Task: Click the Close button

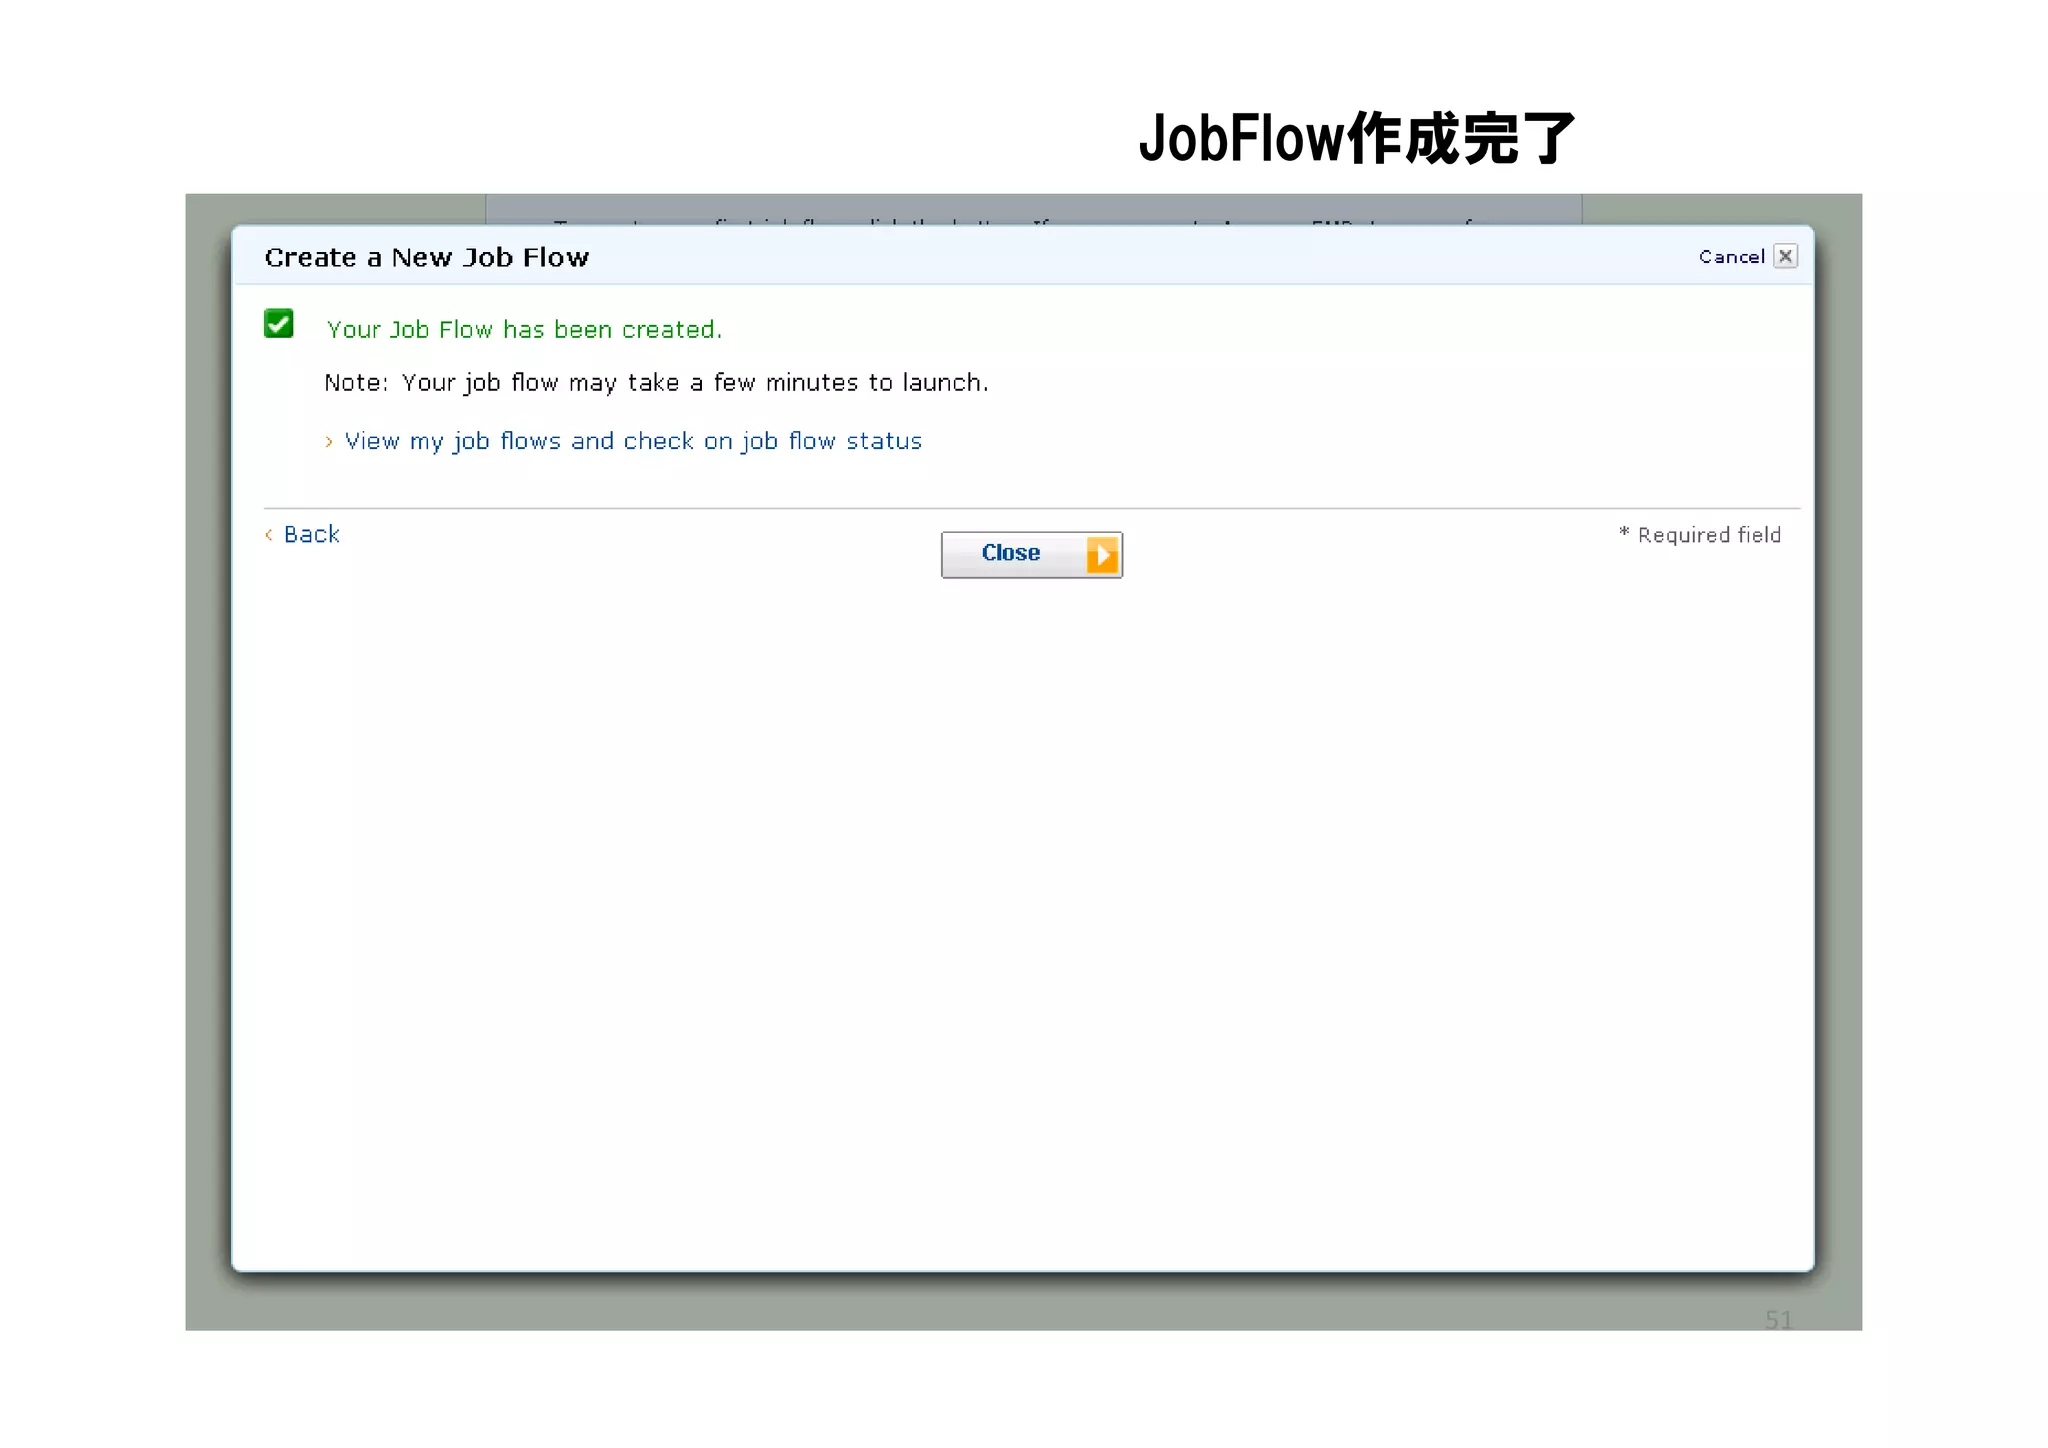Action: pyautogui.click(x=1031, y=554)
